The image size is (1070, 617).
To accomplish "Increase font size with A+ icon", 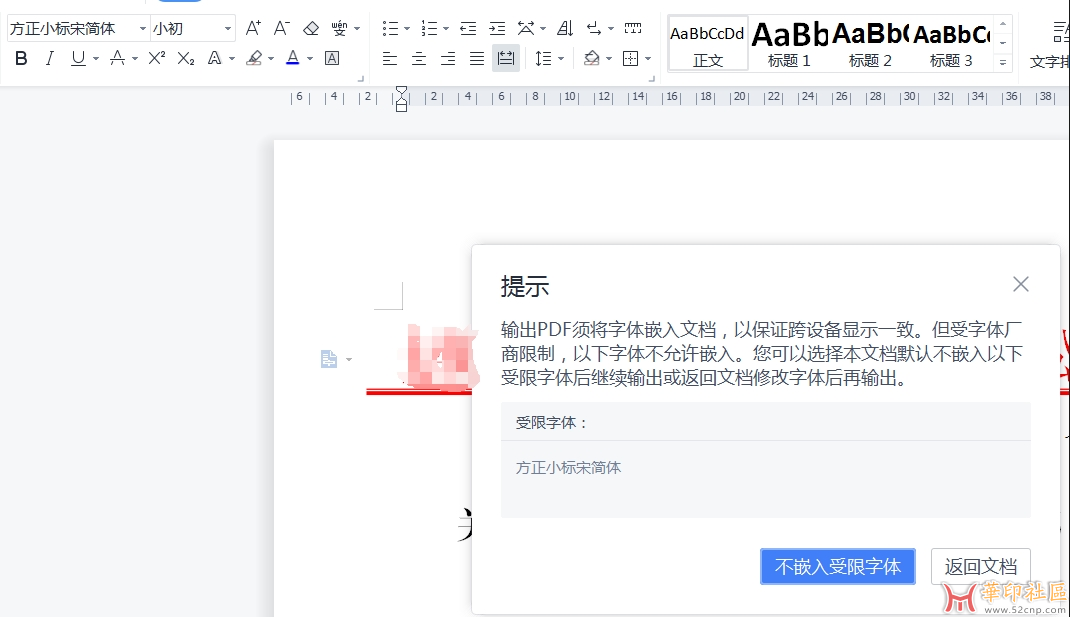I will [252, 28].
